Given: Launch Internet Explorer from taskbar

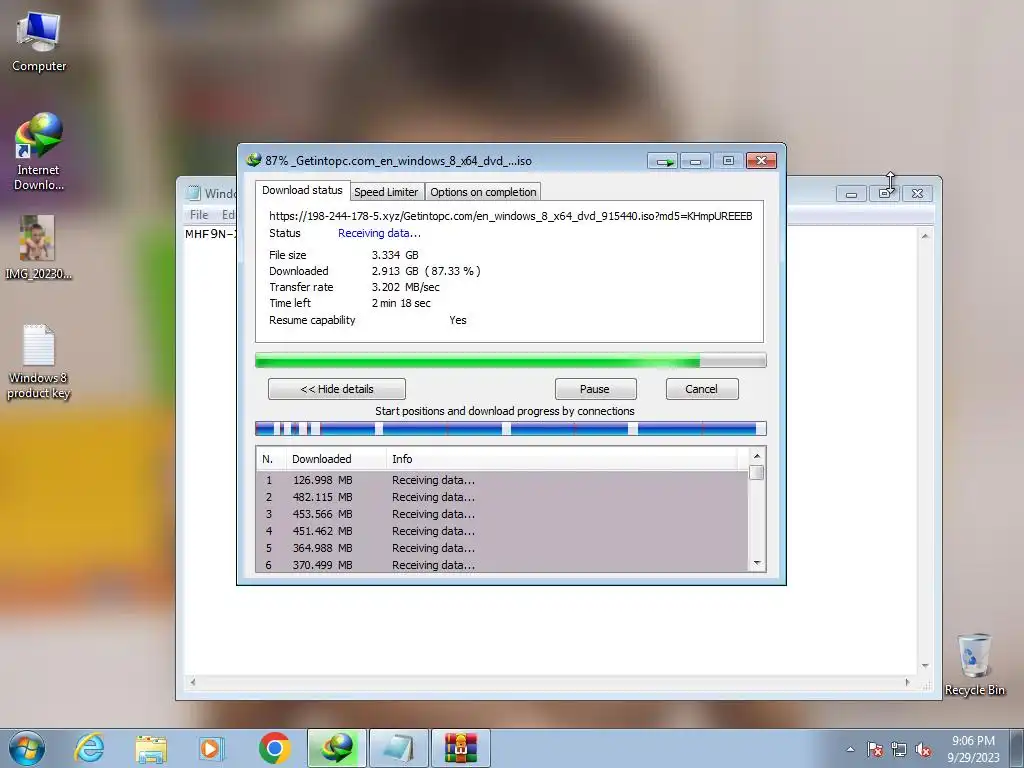Looking at the screenshot, I should [89, 748].
